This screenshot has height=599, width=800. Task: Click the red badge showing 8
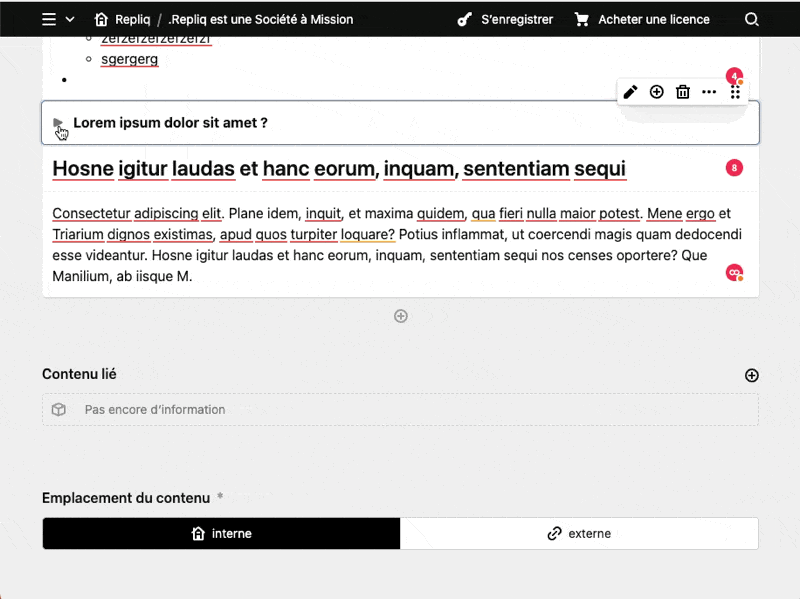pos(734,168)
